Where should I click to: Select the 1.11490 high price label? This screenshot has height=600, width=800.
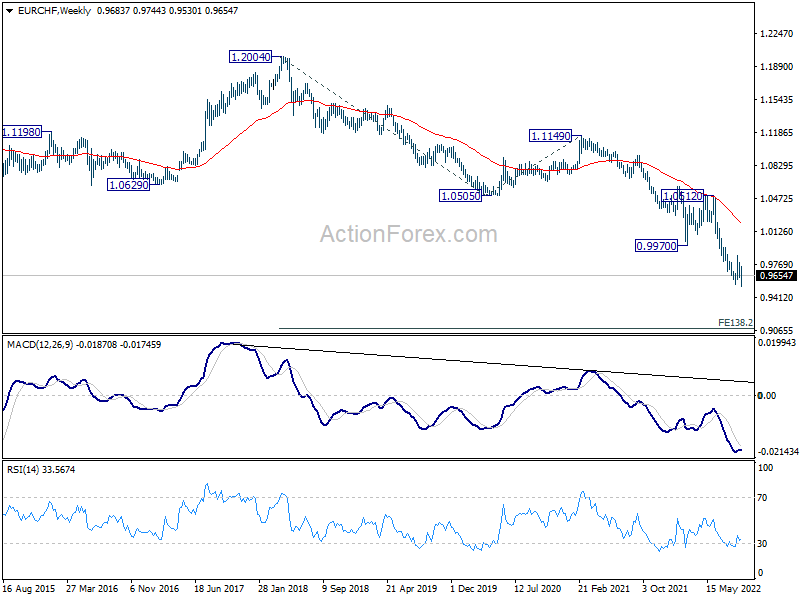(x=551, y=136)
